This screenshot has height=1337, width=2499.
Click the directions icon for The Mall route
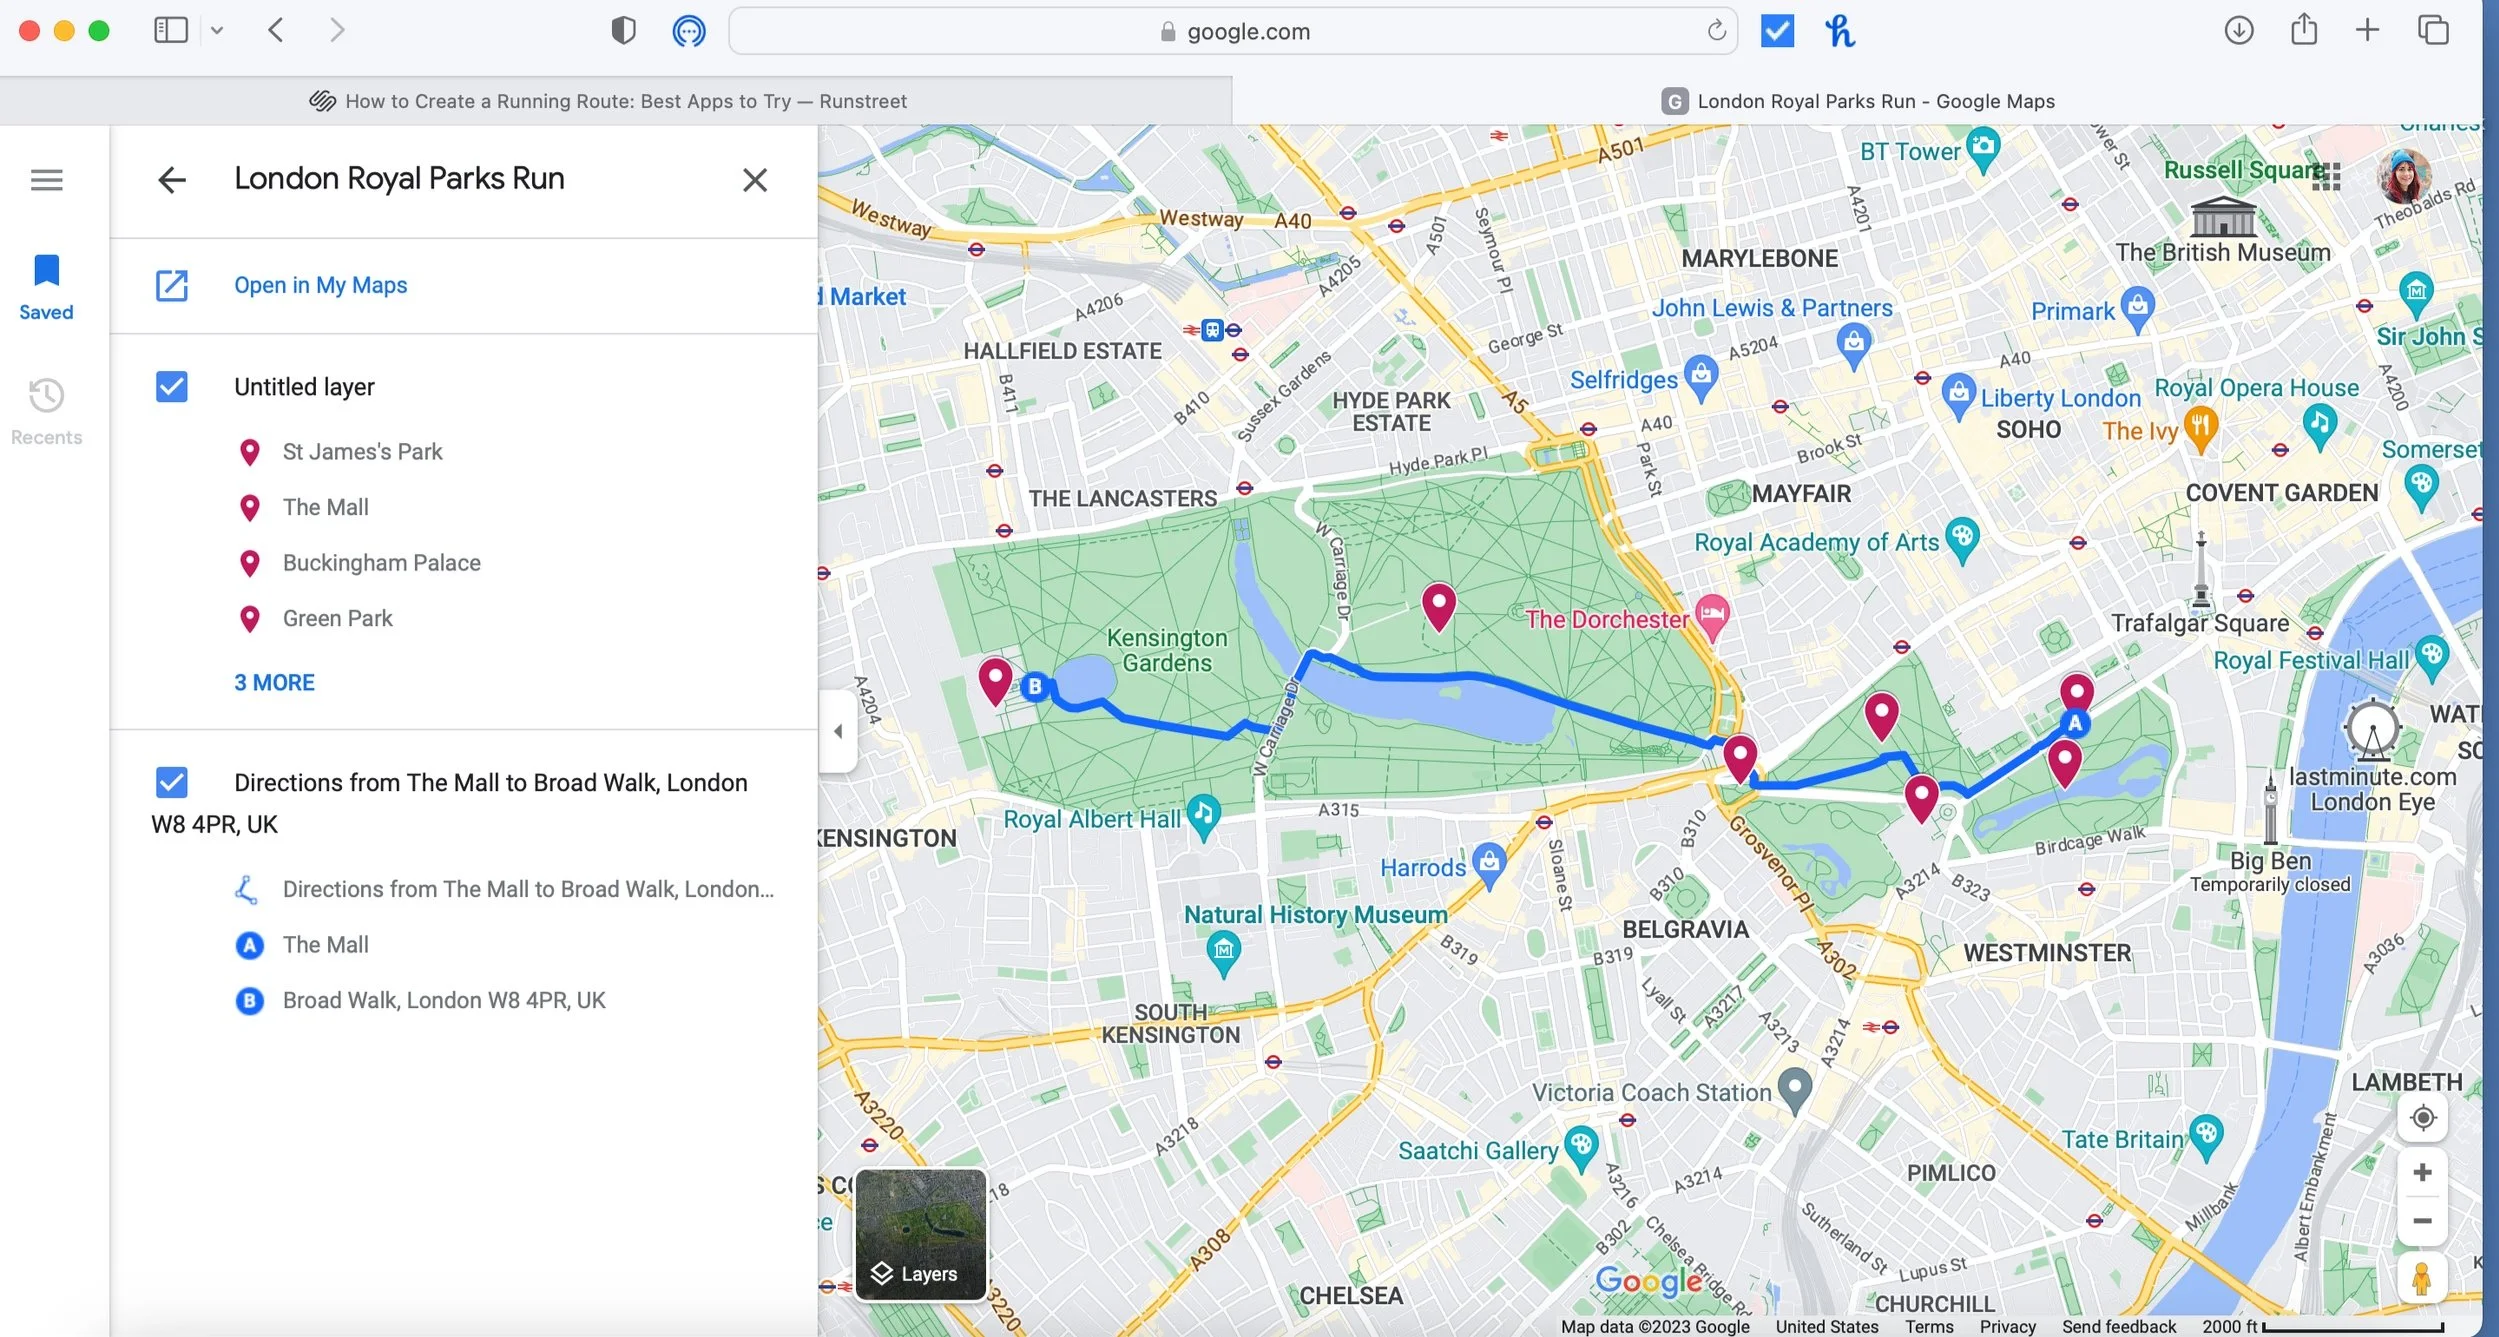248,888
